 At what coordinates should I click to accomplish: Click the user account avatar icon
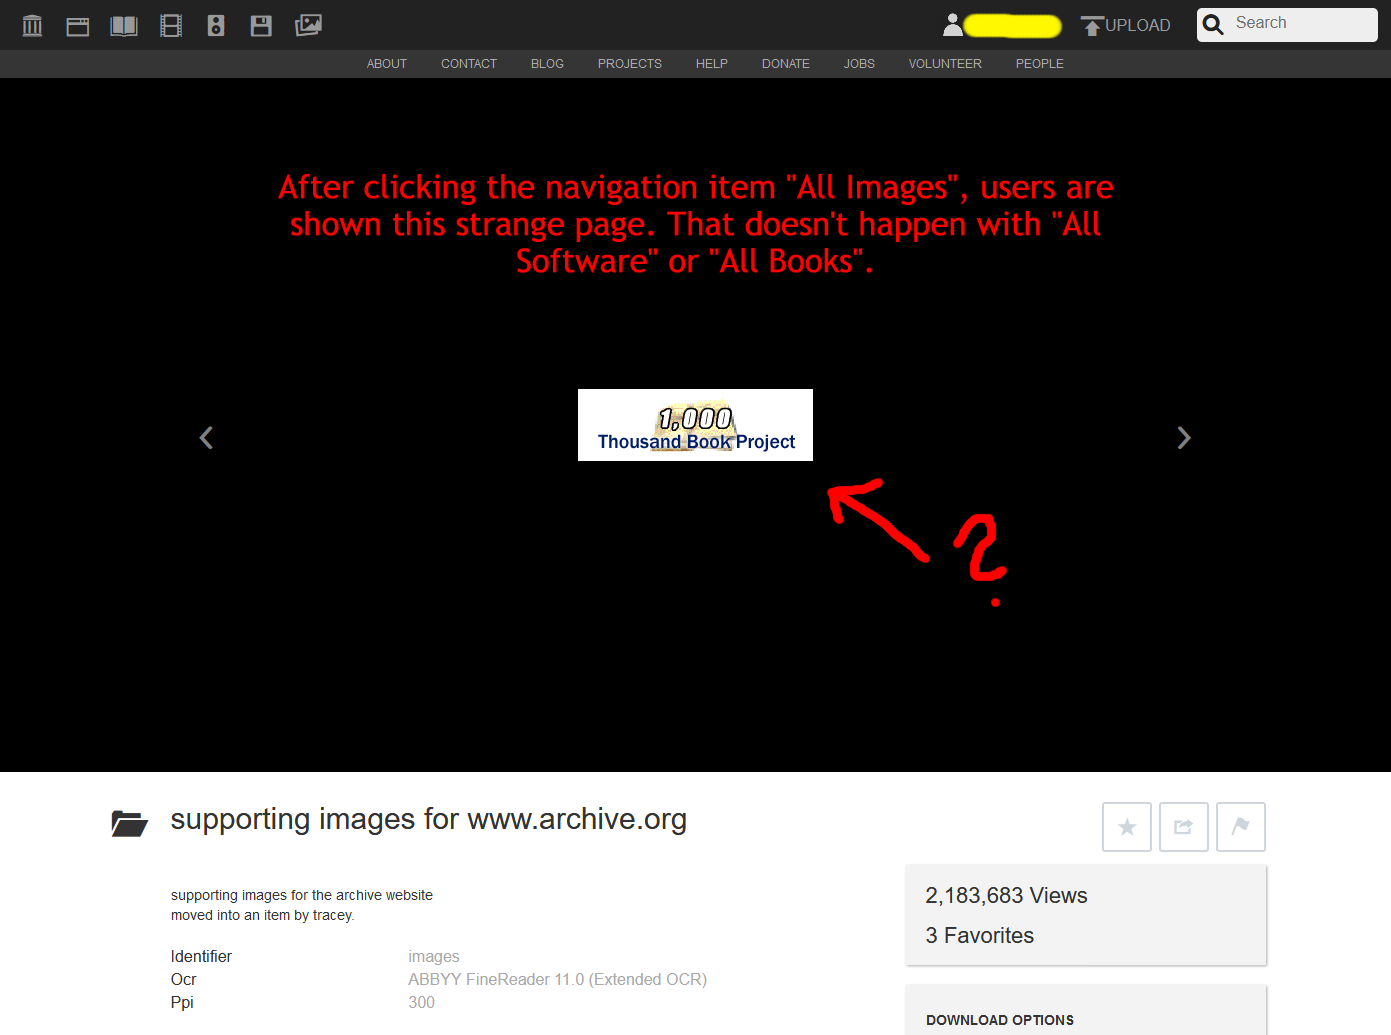pyautogui.click(x=953, y=25)
